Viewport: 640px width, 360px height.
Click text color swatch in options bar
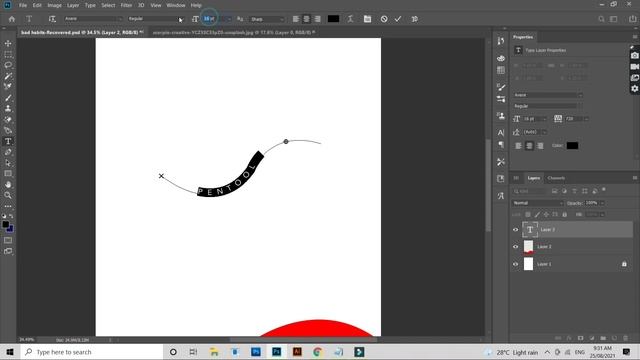pyautogui.click(x=333, y=19)
